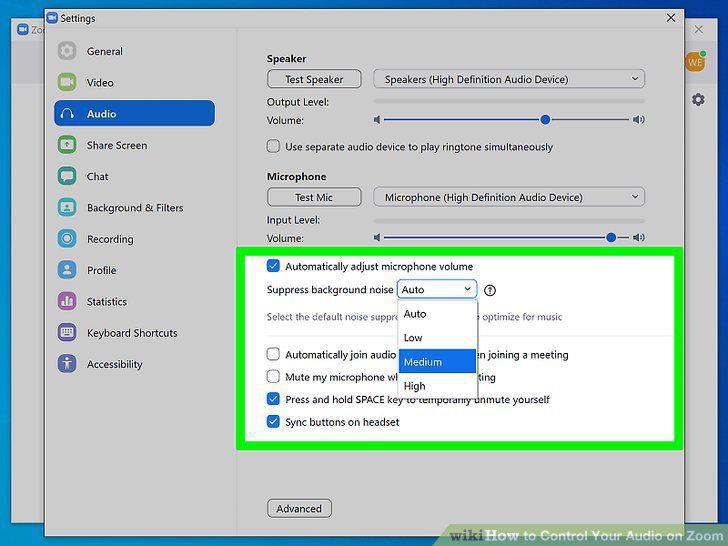This screenshot has width=728, height=546.
Task: Switch to the Video settings tab
Action: pyautogui.click(x=135, y=82)
